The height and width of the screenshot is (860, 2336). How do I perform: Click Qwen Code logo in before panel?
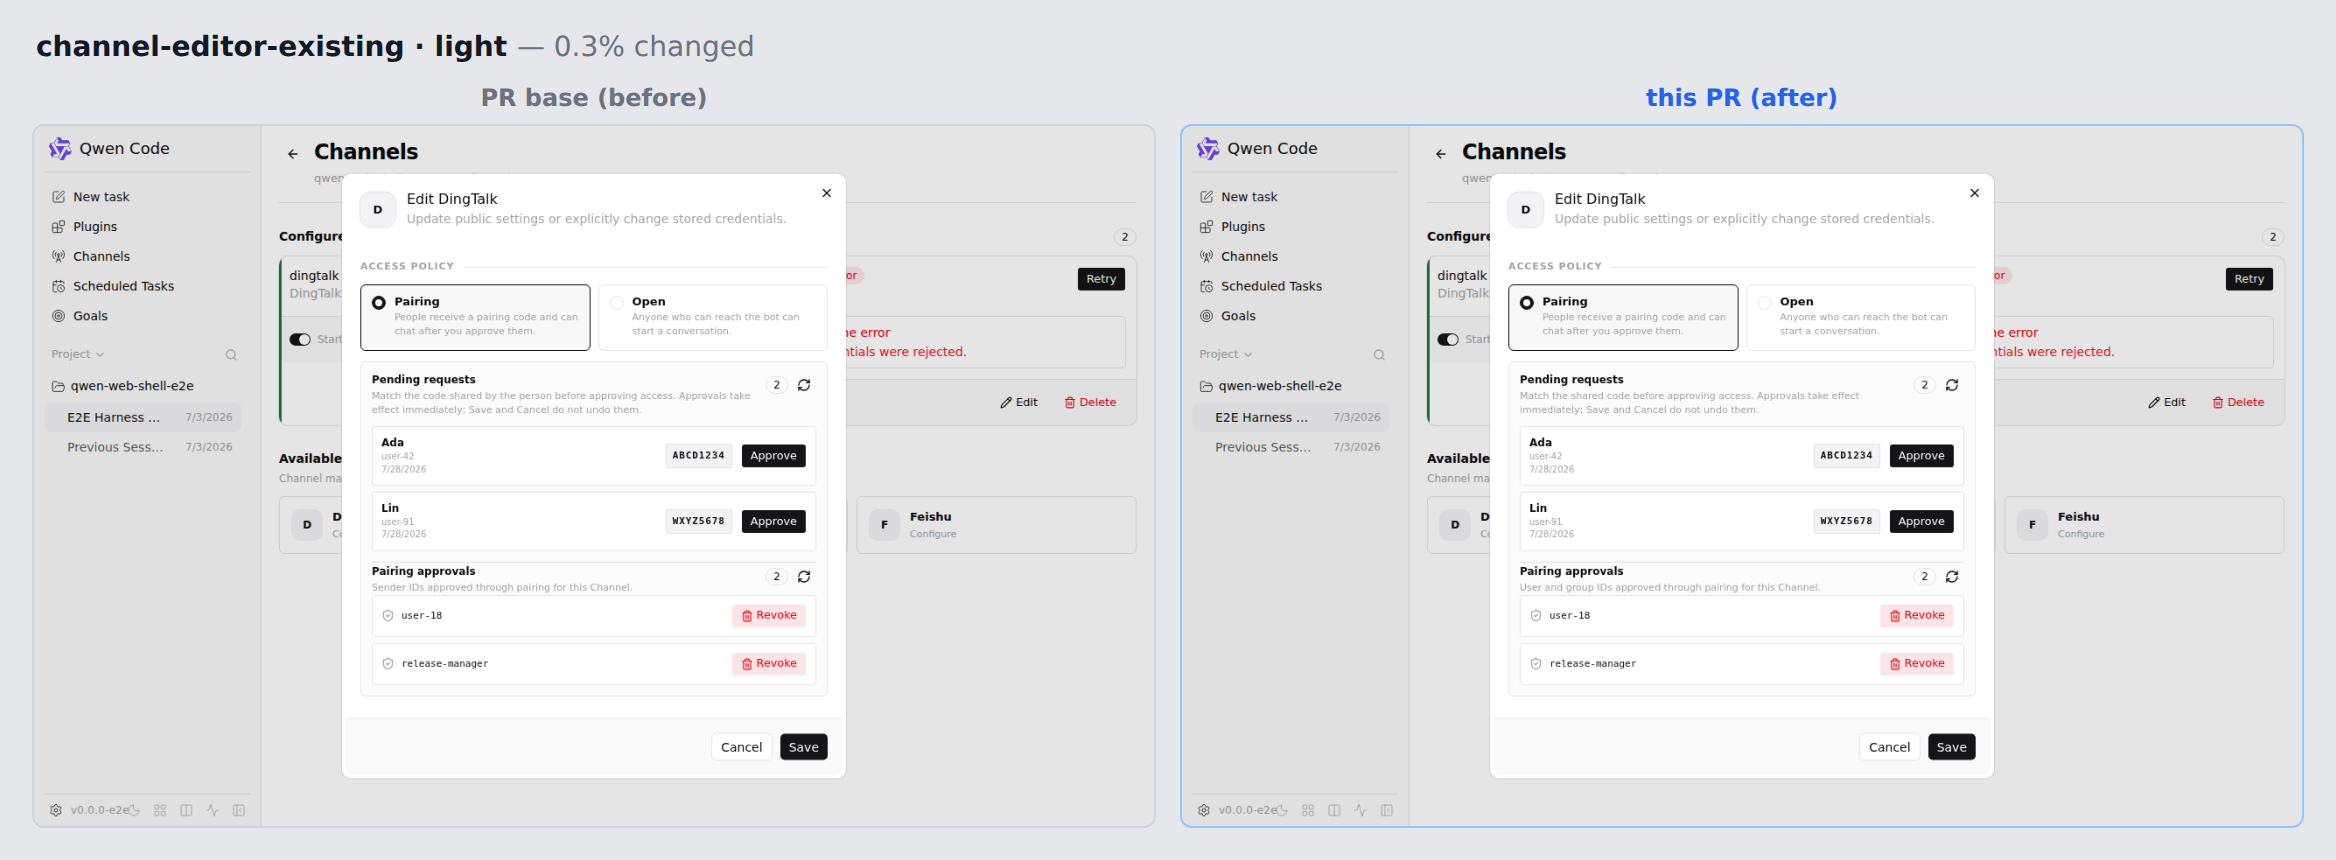coord(60,149)
